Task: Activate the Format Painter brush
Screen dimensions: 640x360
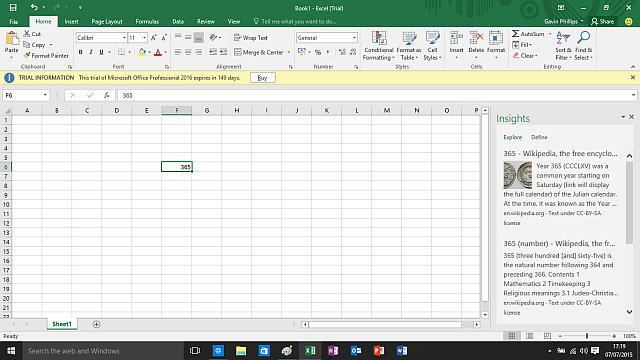Action: tap(46, 56)
